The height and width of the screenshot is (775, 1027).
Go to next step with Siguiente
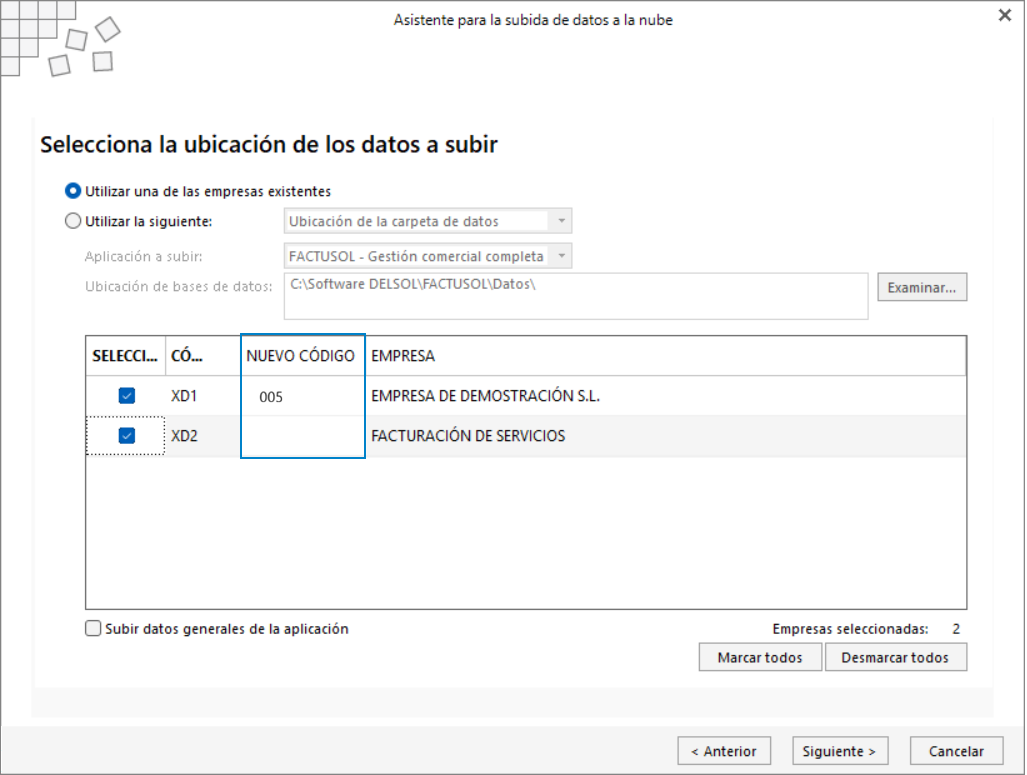coord(840,751)
